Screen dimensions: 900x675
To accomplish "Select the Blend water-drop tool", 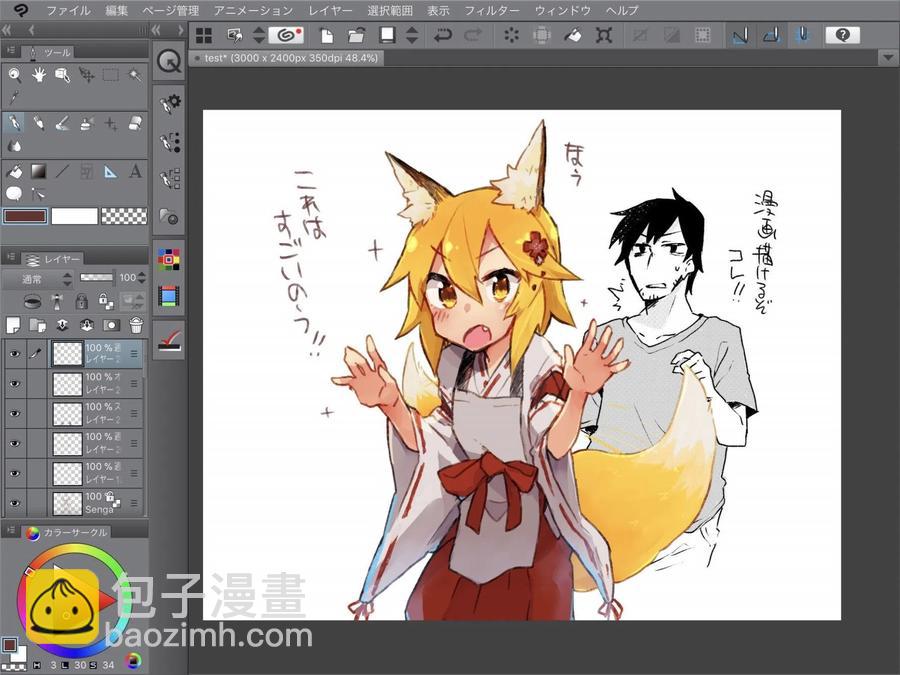I will click(14, 146).
